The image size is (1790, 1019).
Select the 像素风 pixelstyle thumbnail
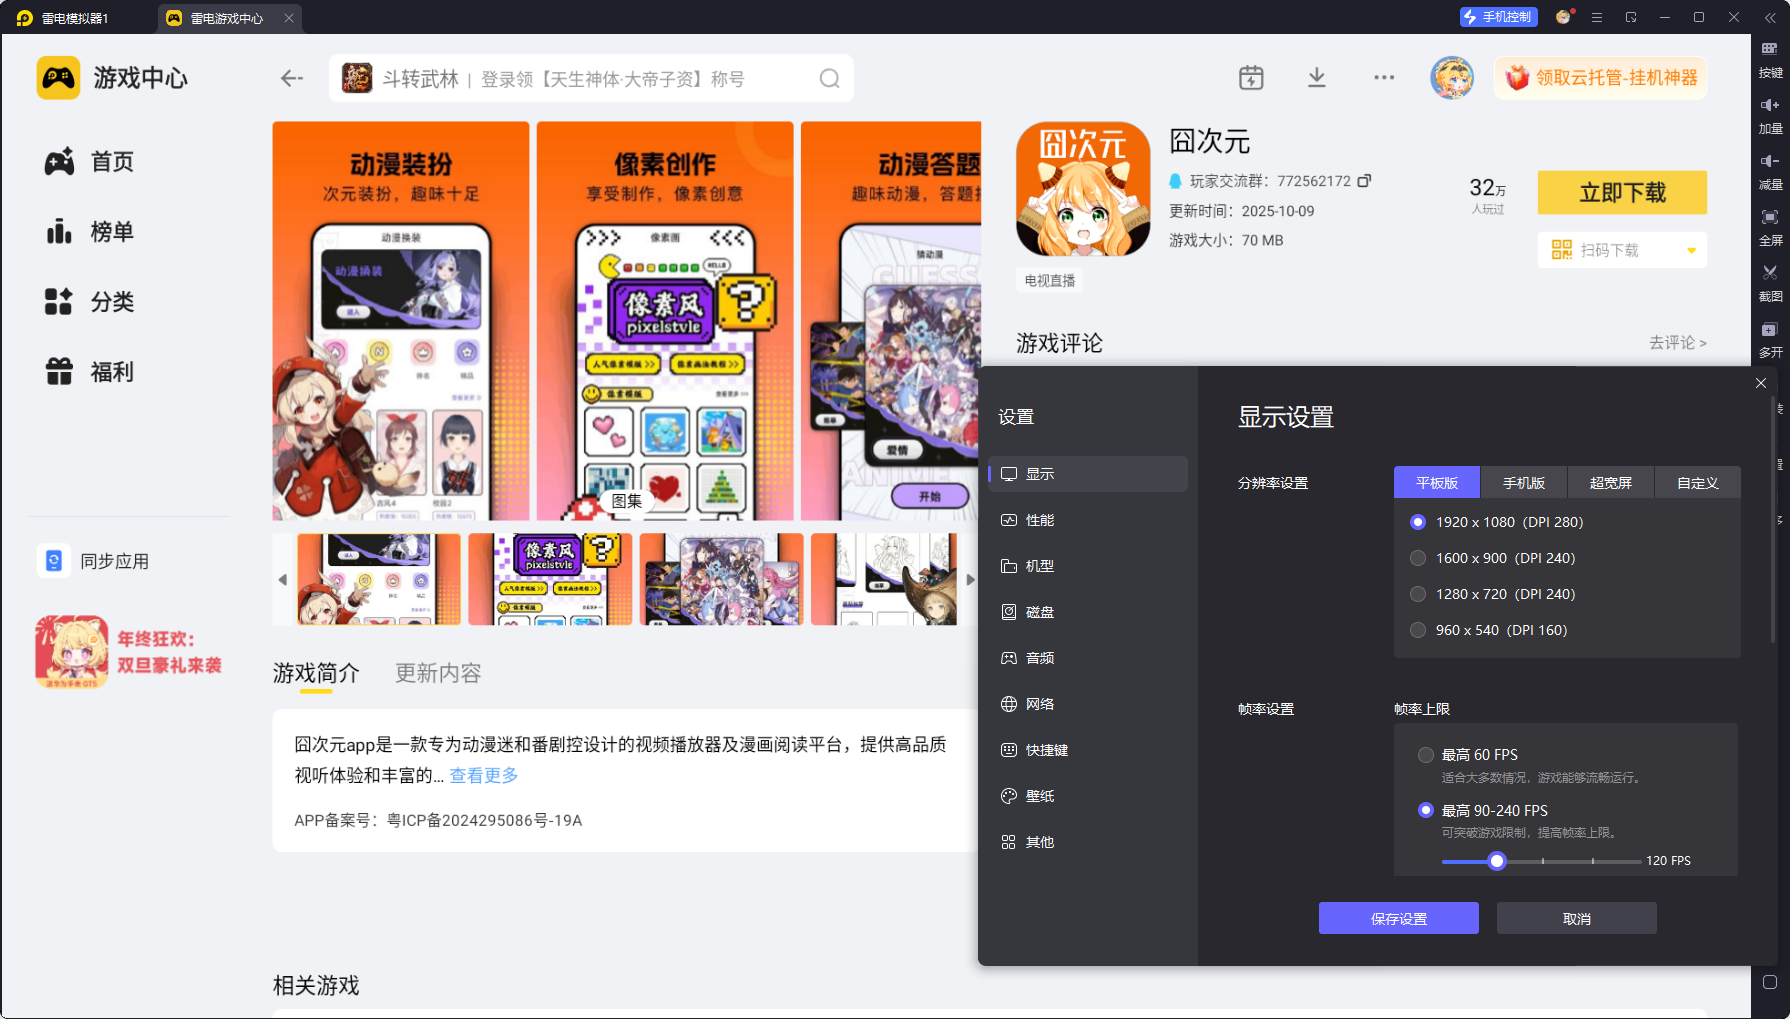point(550,579)
